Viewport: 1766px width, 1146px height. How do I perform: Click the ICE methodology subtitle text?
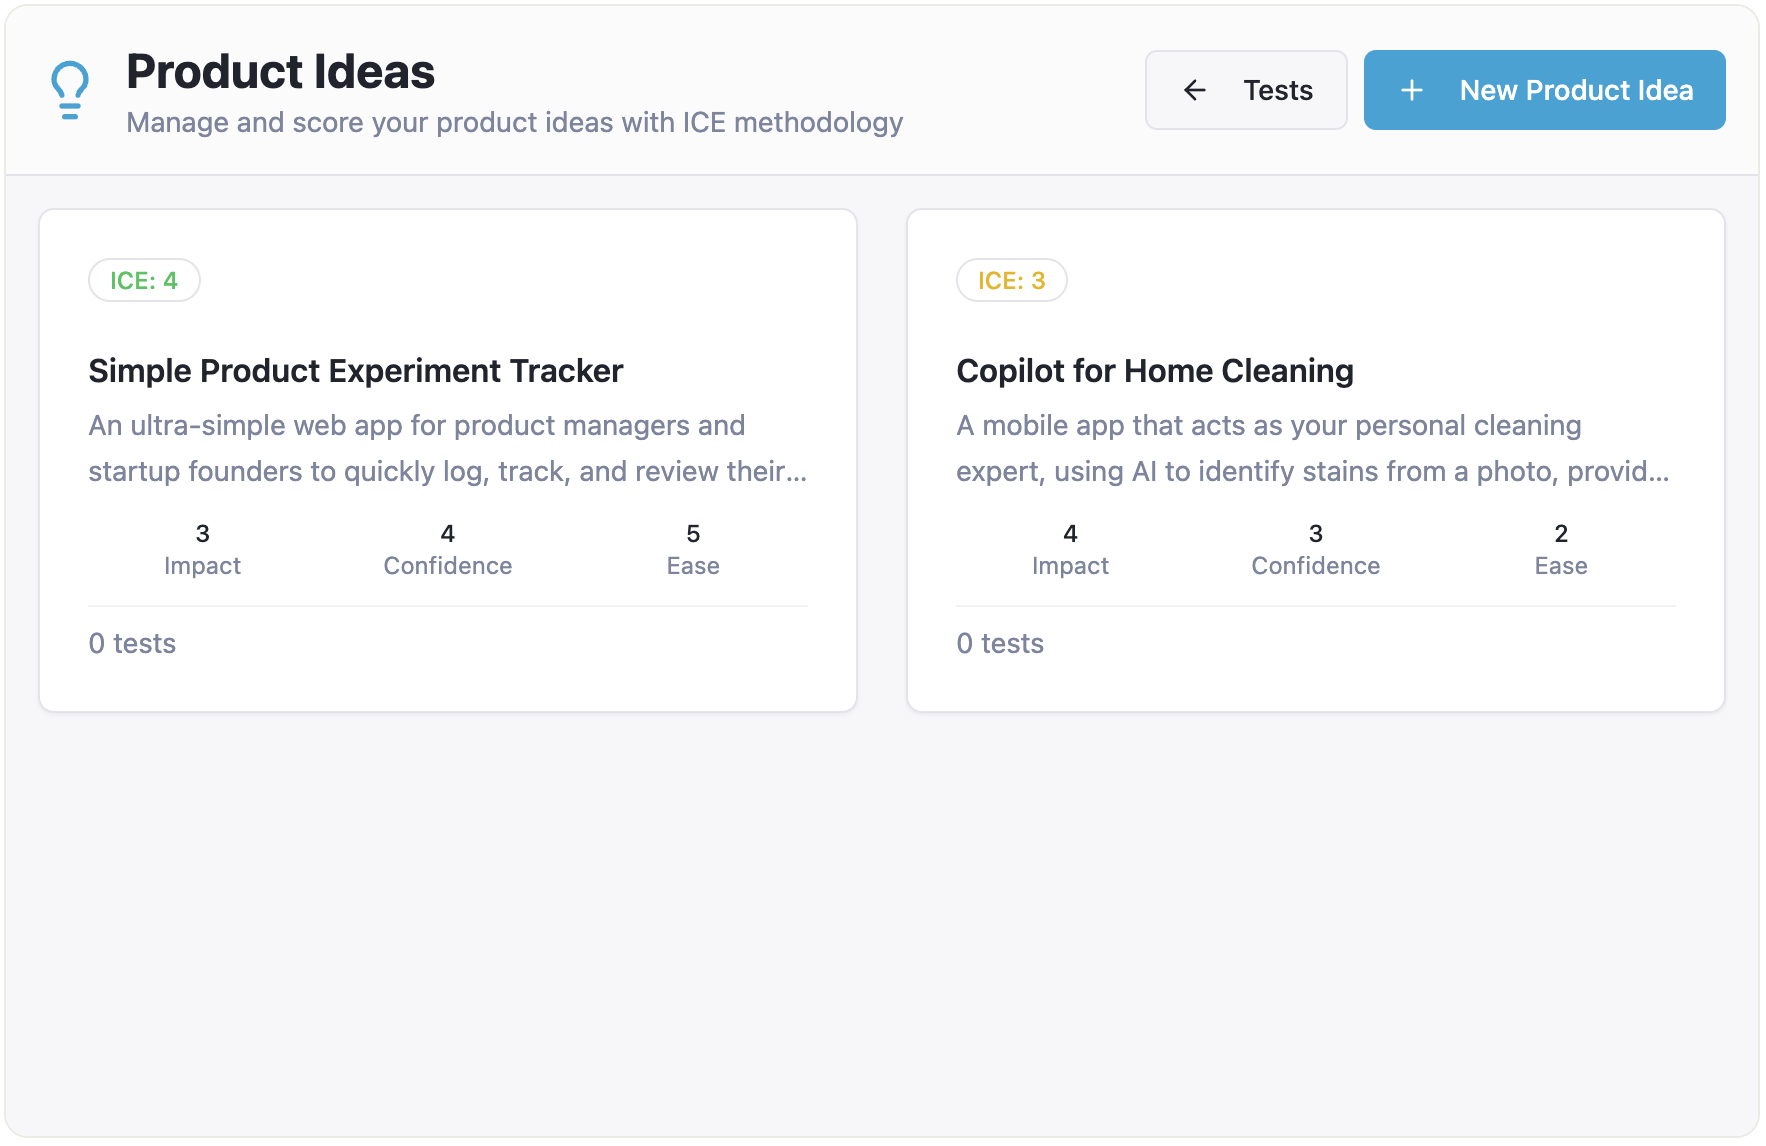(515, 122)
